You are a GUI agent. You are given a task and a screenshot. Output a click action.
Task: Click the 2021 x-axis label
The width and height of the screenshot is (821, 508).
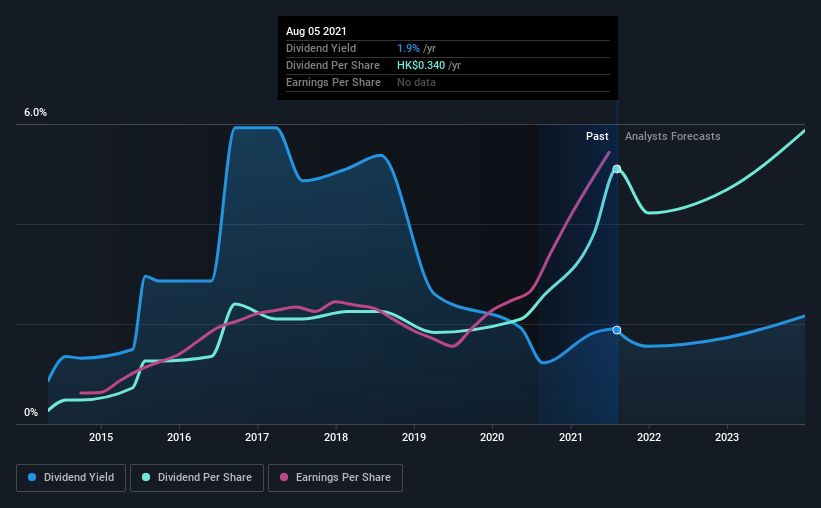(571, 437)
